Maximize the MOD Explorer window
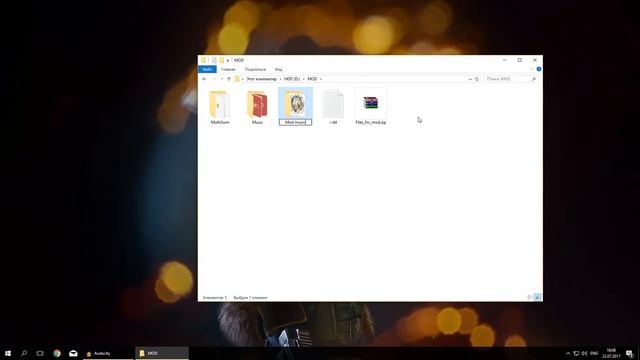The image size is (640, 360). (520, 60)
